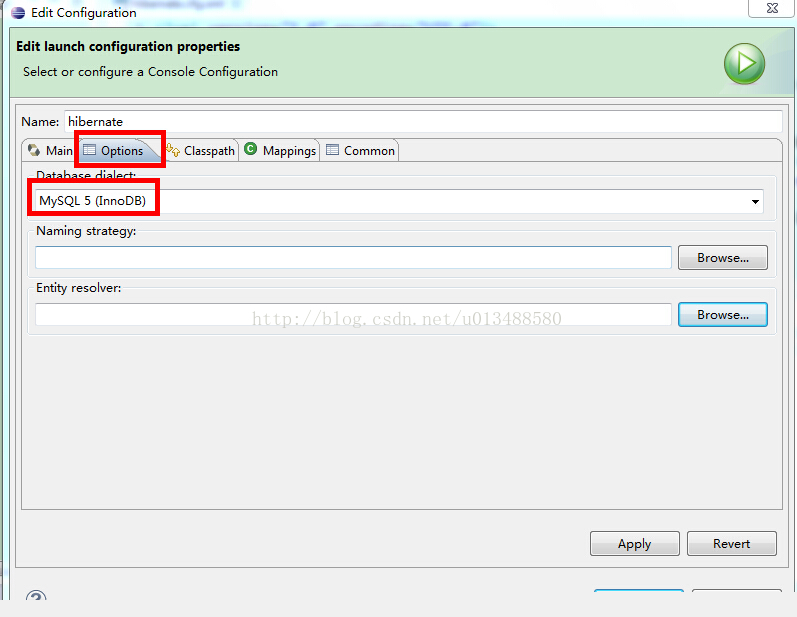The image size is (797, 617).
Task: Revert the configuration changes
Action: tap(731, 544)
